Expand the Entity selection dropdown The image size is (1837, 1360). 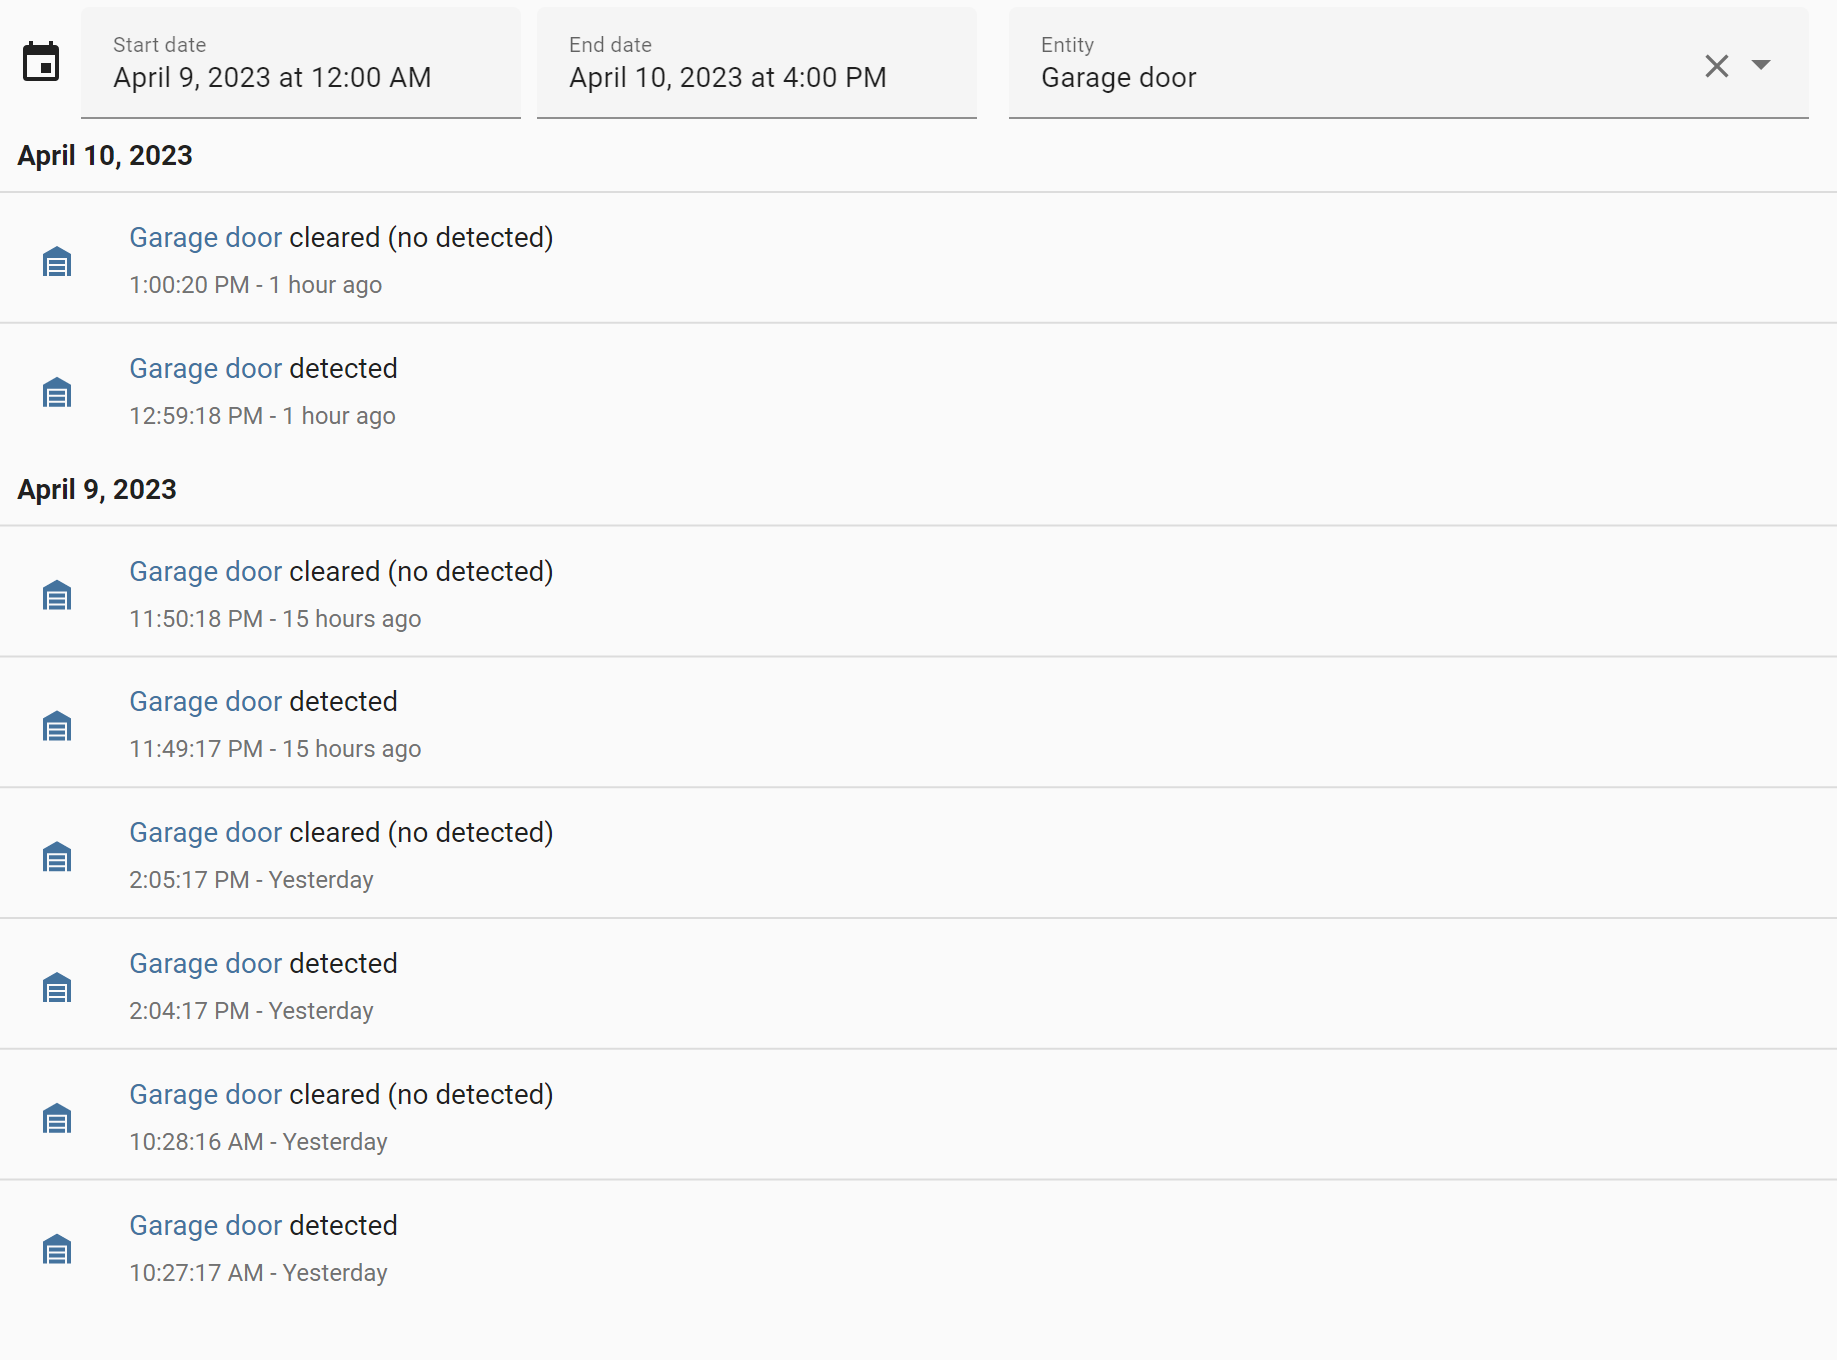coord(1761,65)
